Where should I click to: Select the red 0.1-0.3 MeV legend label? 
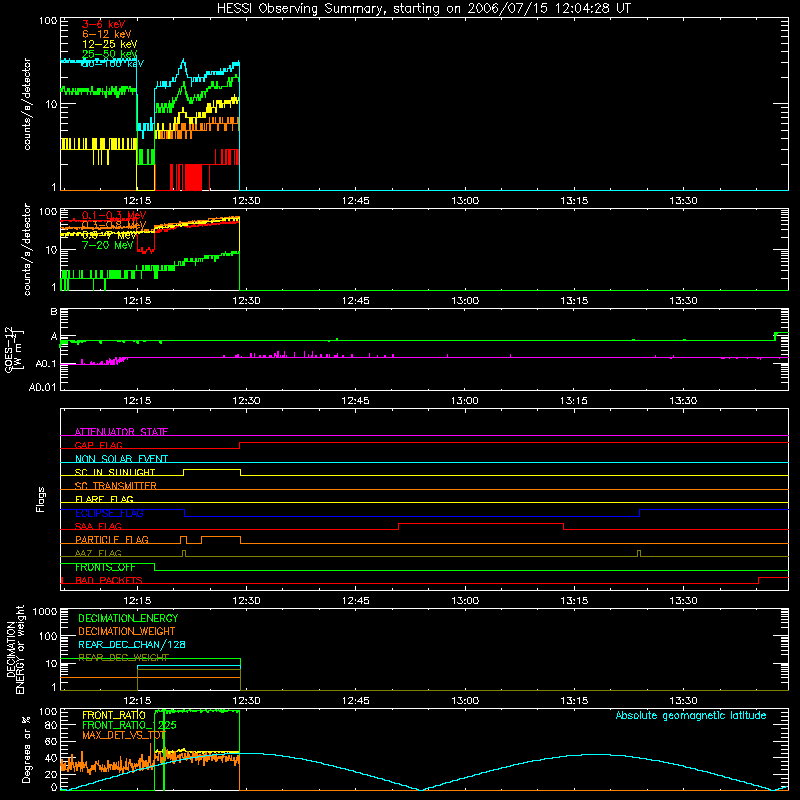coord(114,215)
